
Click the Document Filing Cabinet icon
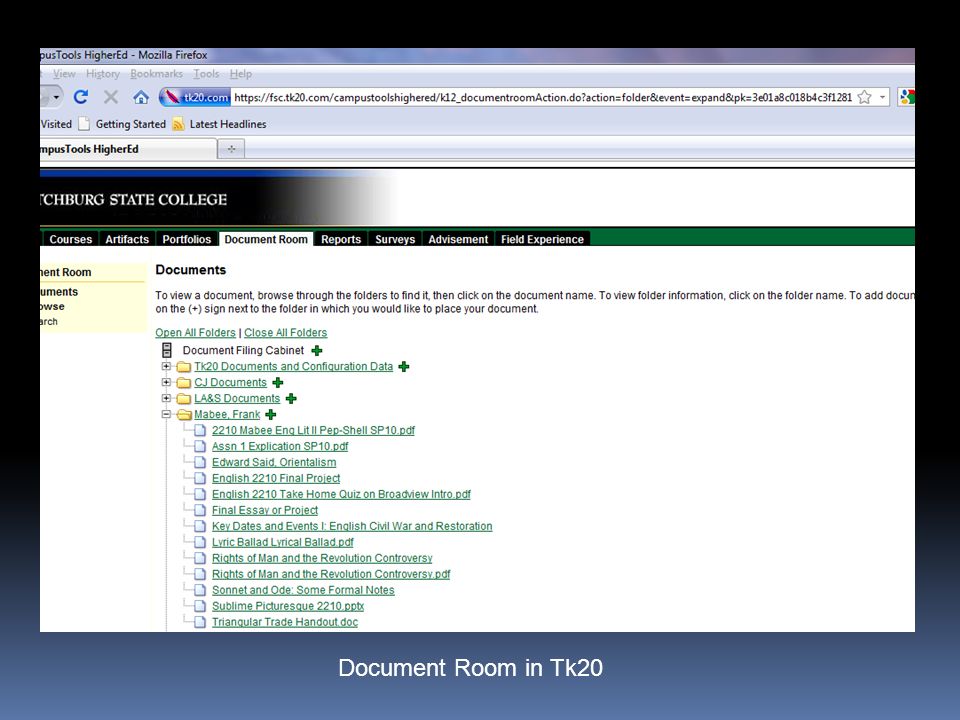coord(167,350)
